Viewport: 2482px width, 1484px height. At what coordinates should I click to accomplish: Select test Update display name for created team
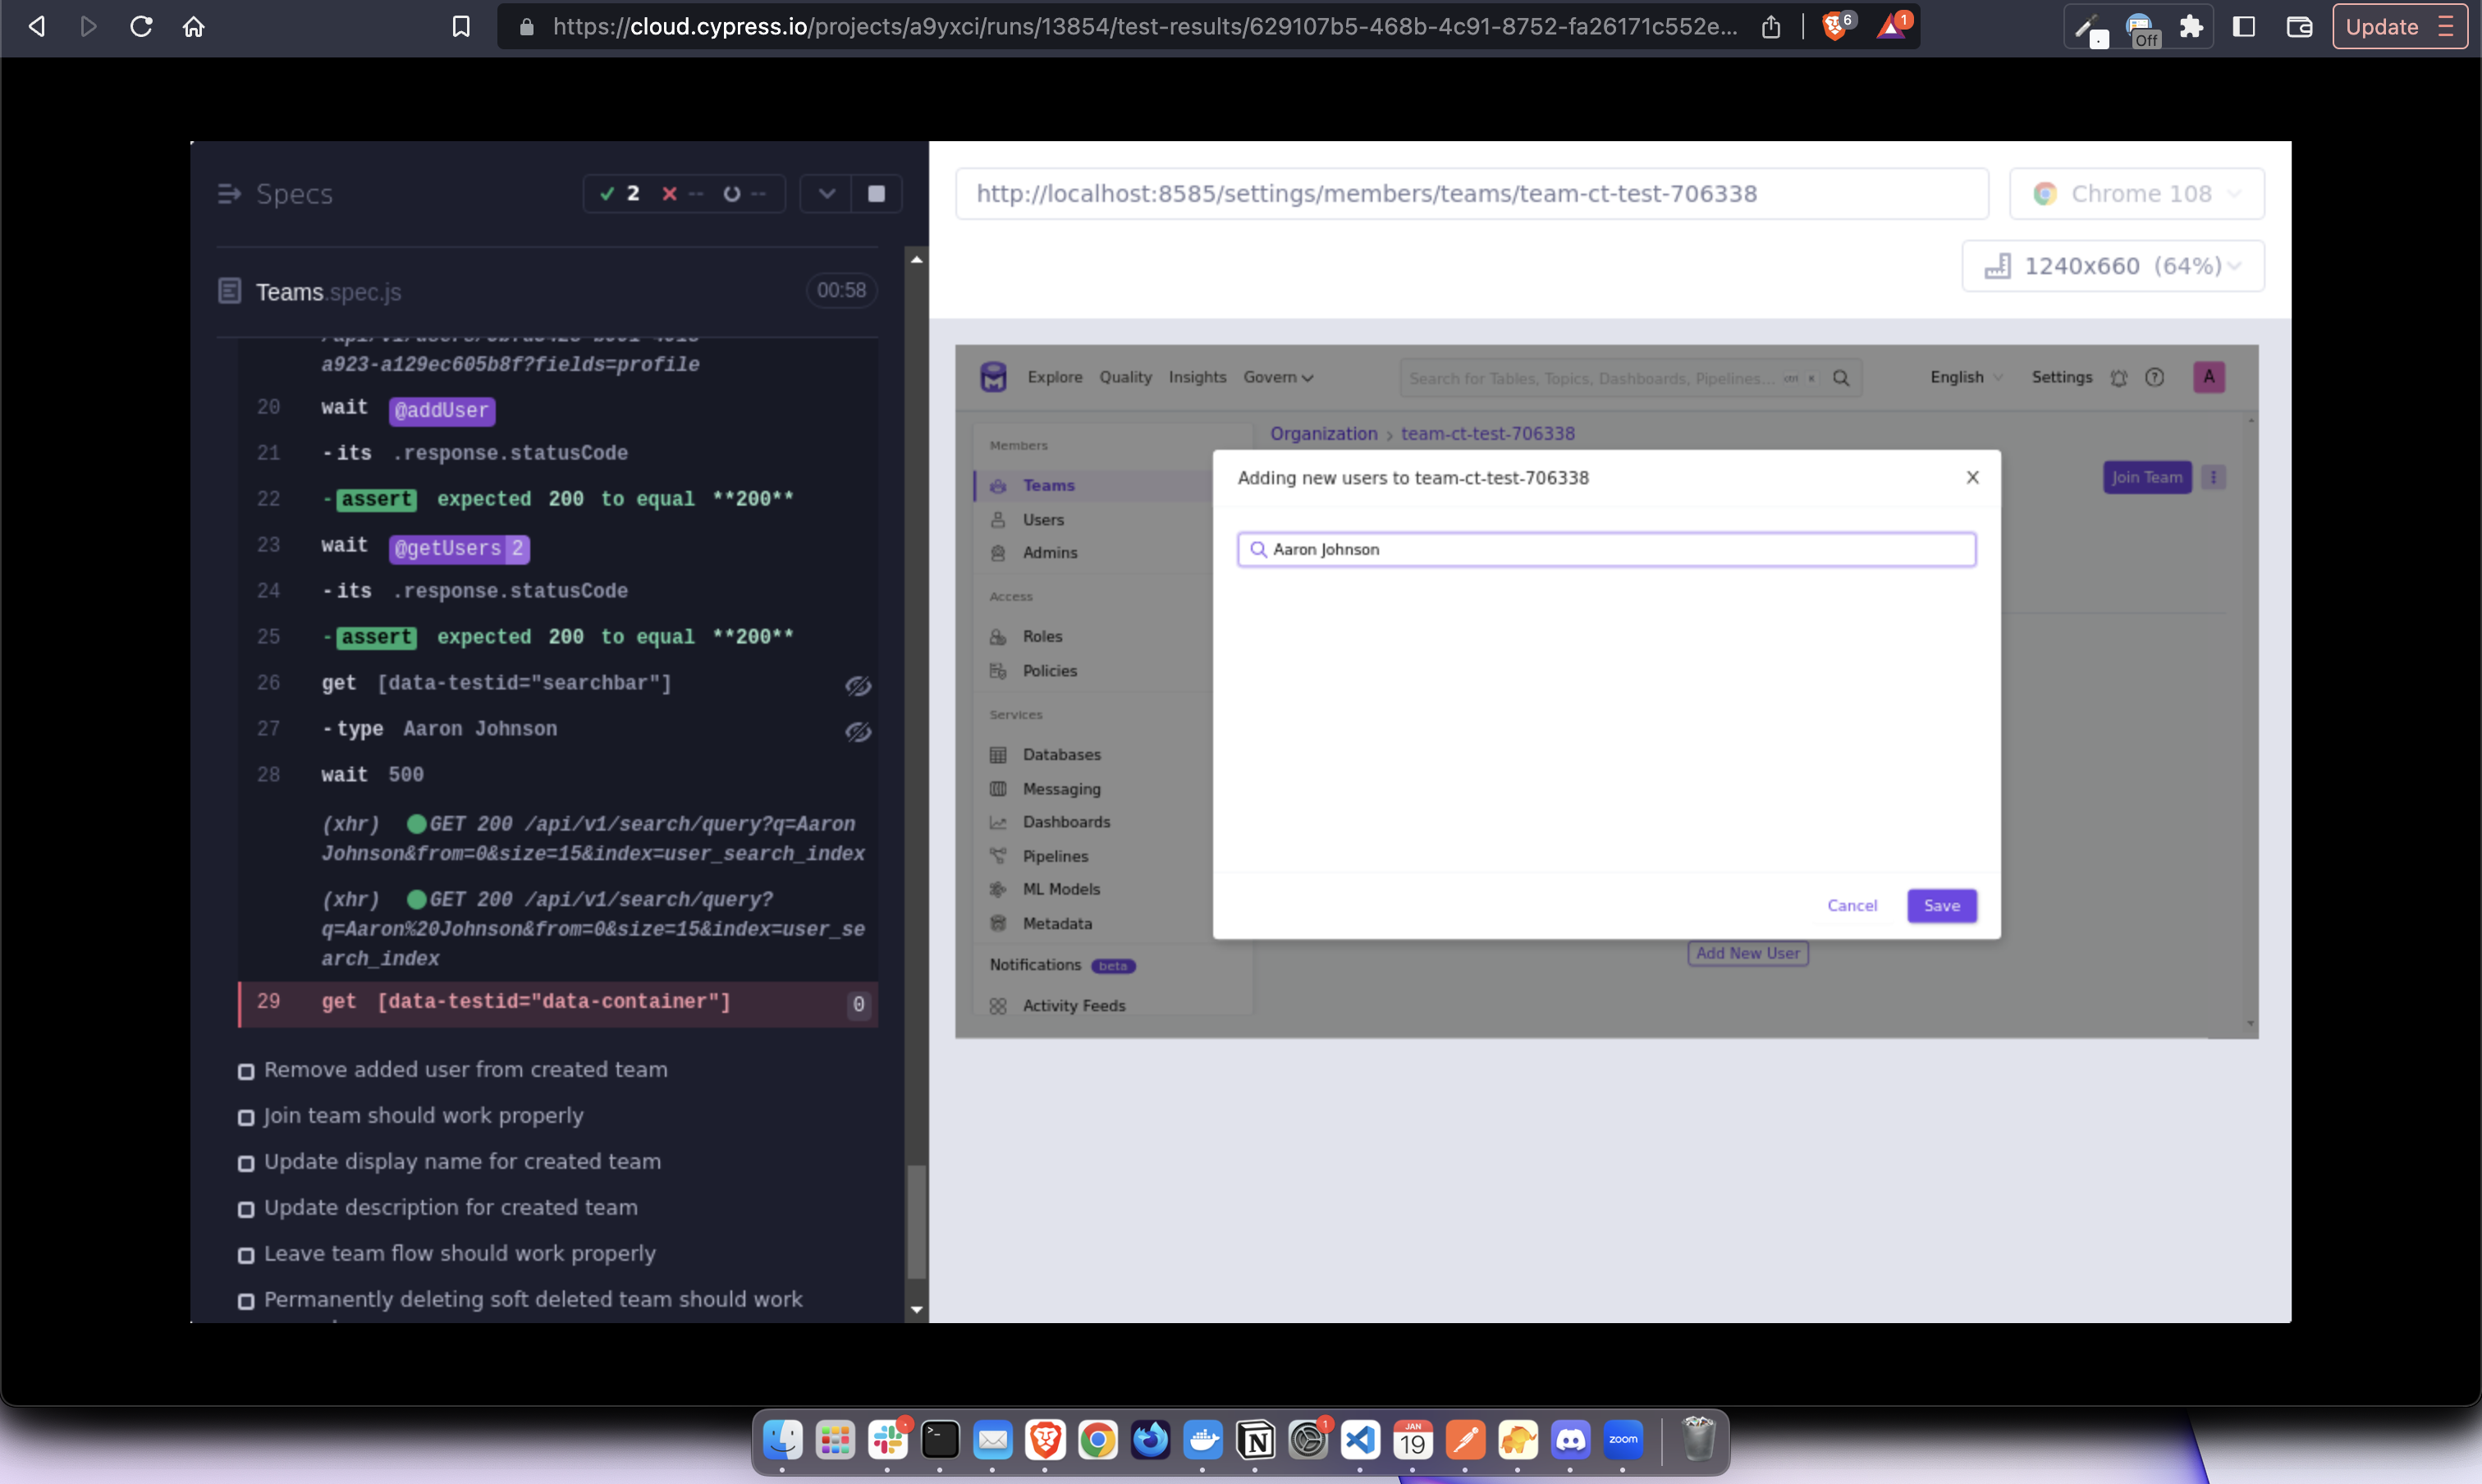point(462,1161)
